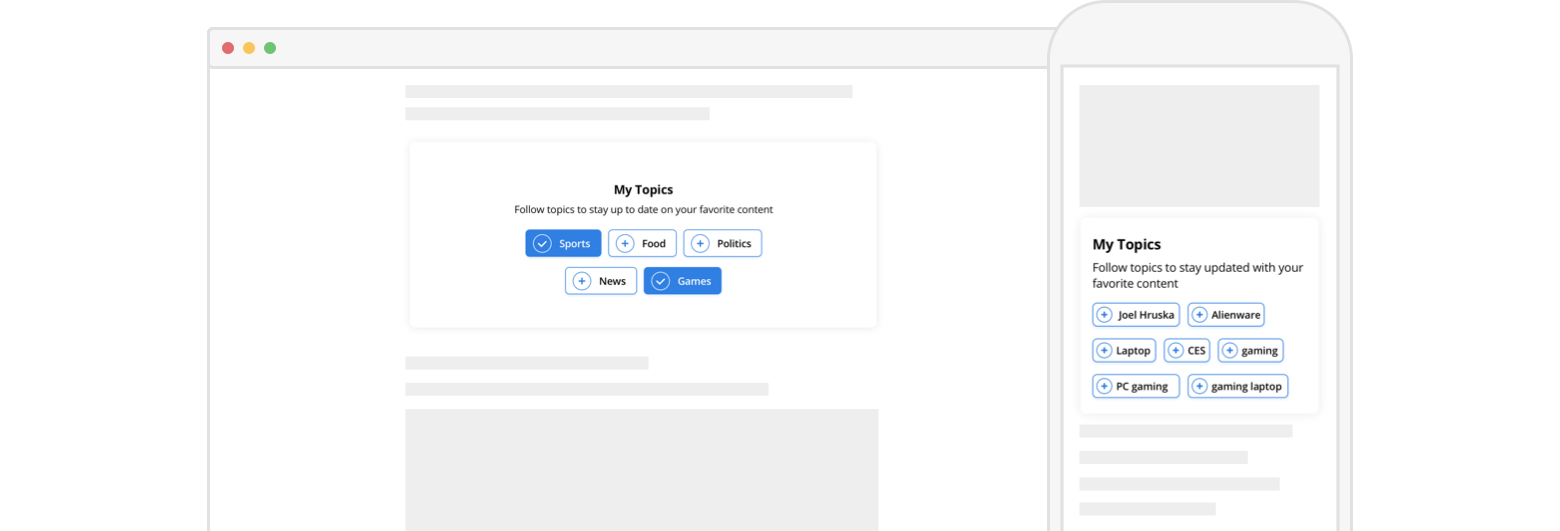This screenshot has height=531, width=1560.
Task: Click the desktop 'My Topics' heading
Action: tap(643, 189)
